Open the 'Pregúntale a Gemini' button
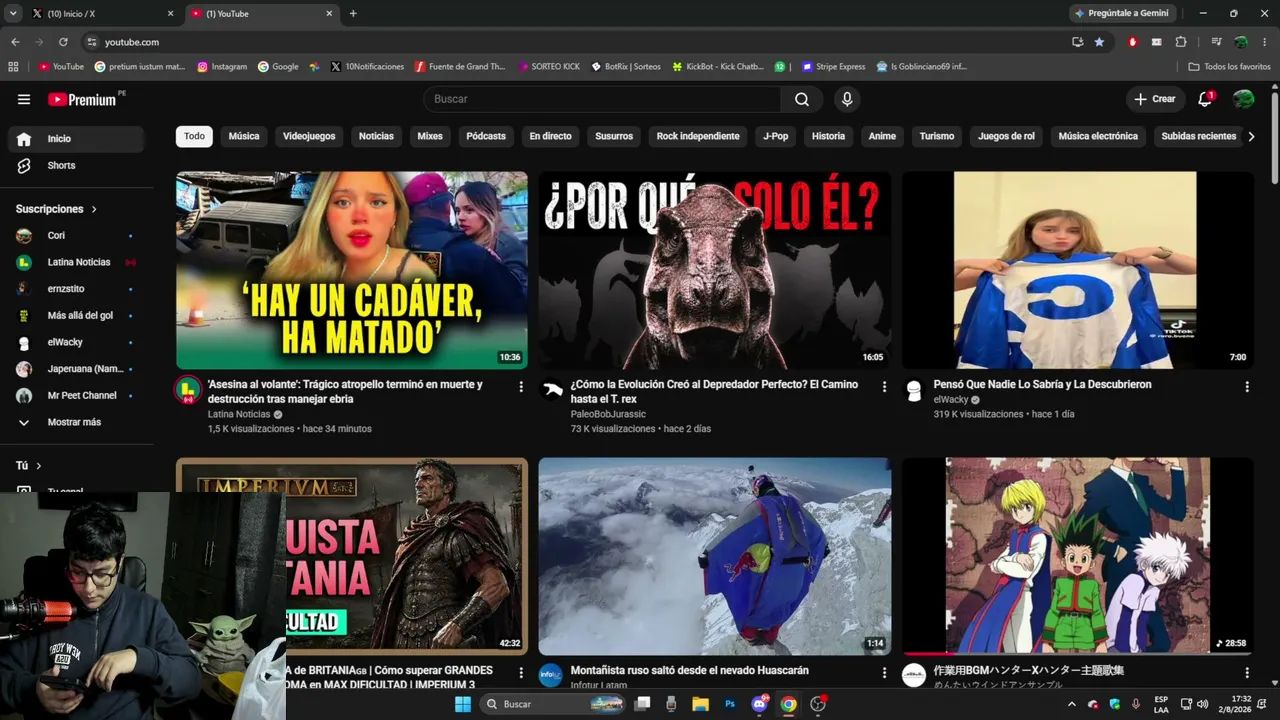This screenshot has height=720, width=1280. click(1122, 14)
